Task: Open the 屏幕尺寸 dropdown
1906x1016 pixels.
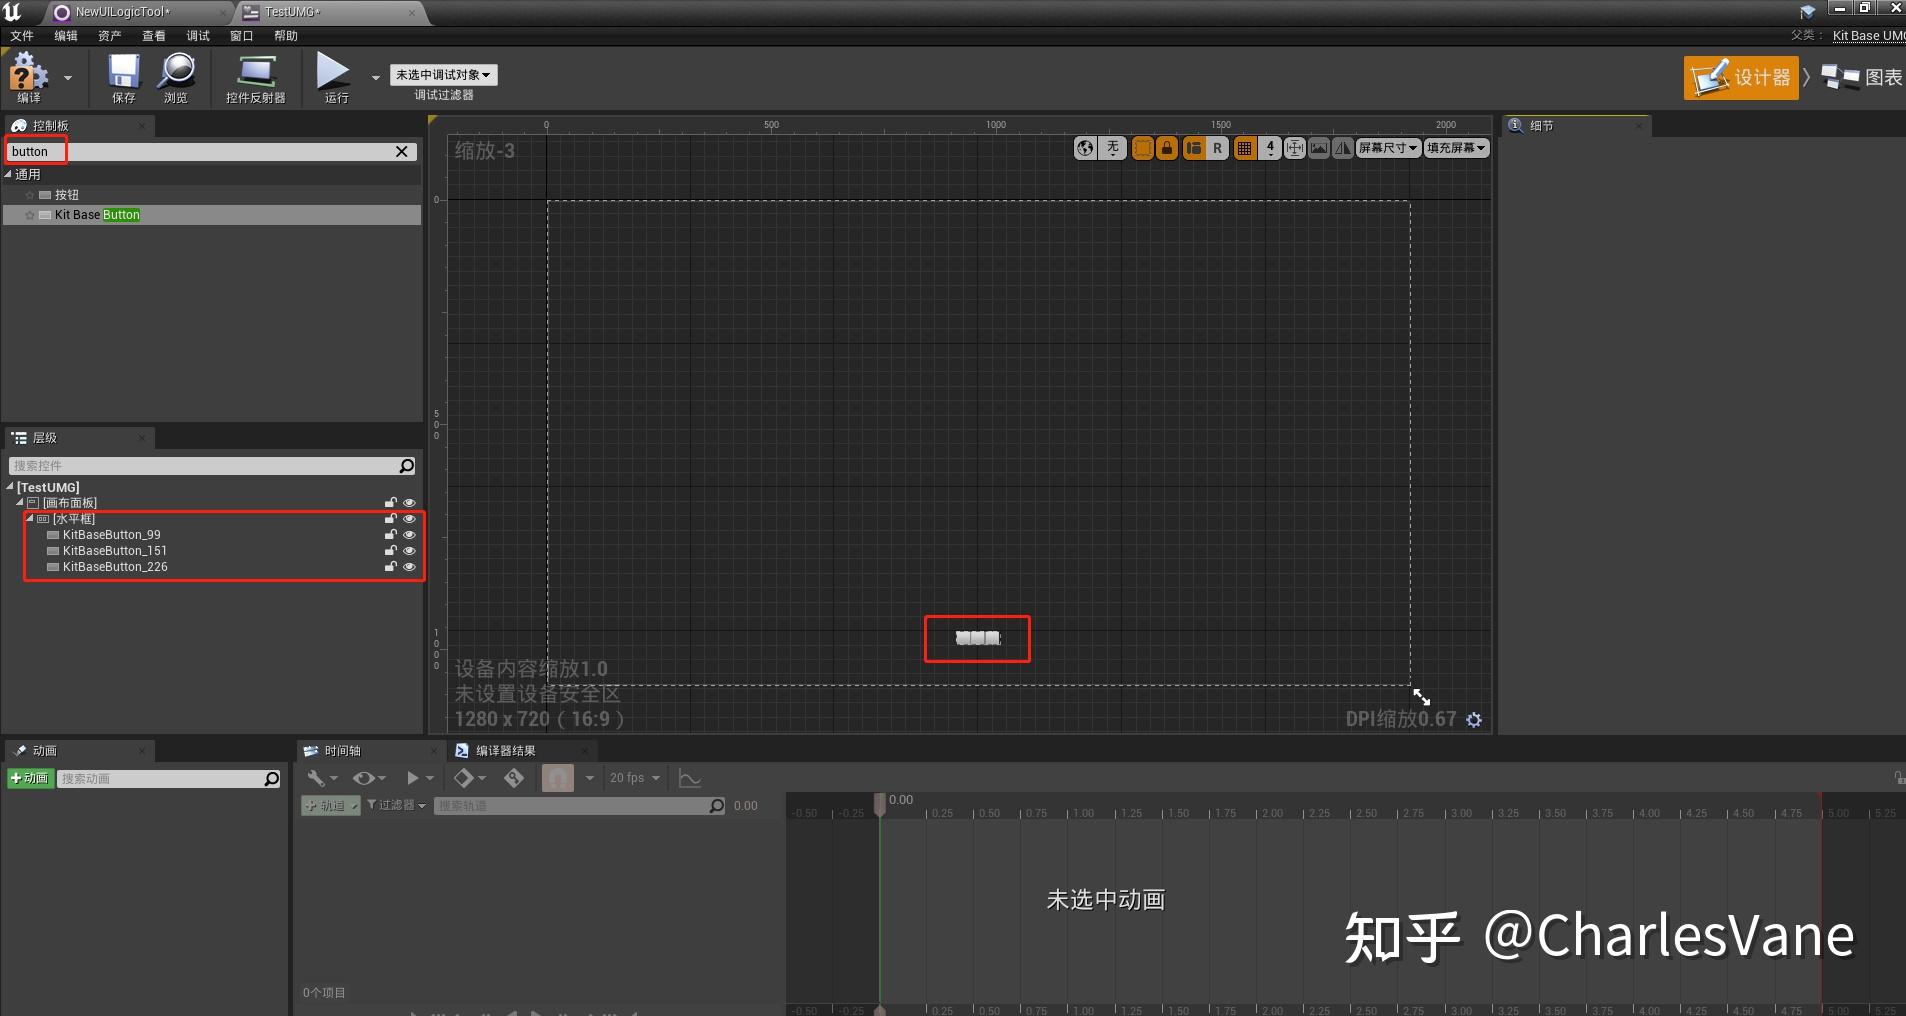Action: coord(1389,148)
